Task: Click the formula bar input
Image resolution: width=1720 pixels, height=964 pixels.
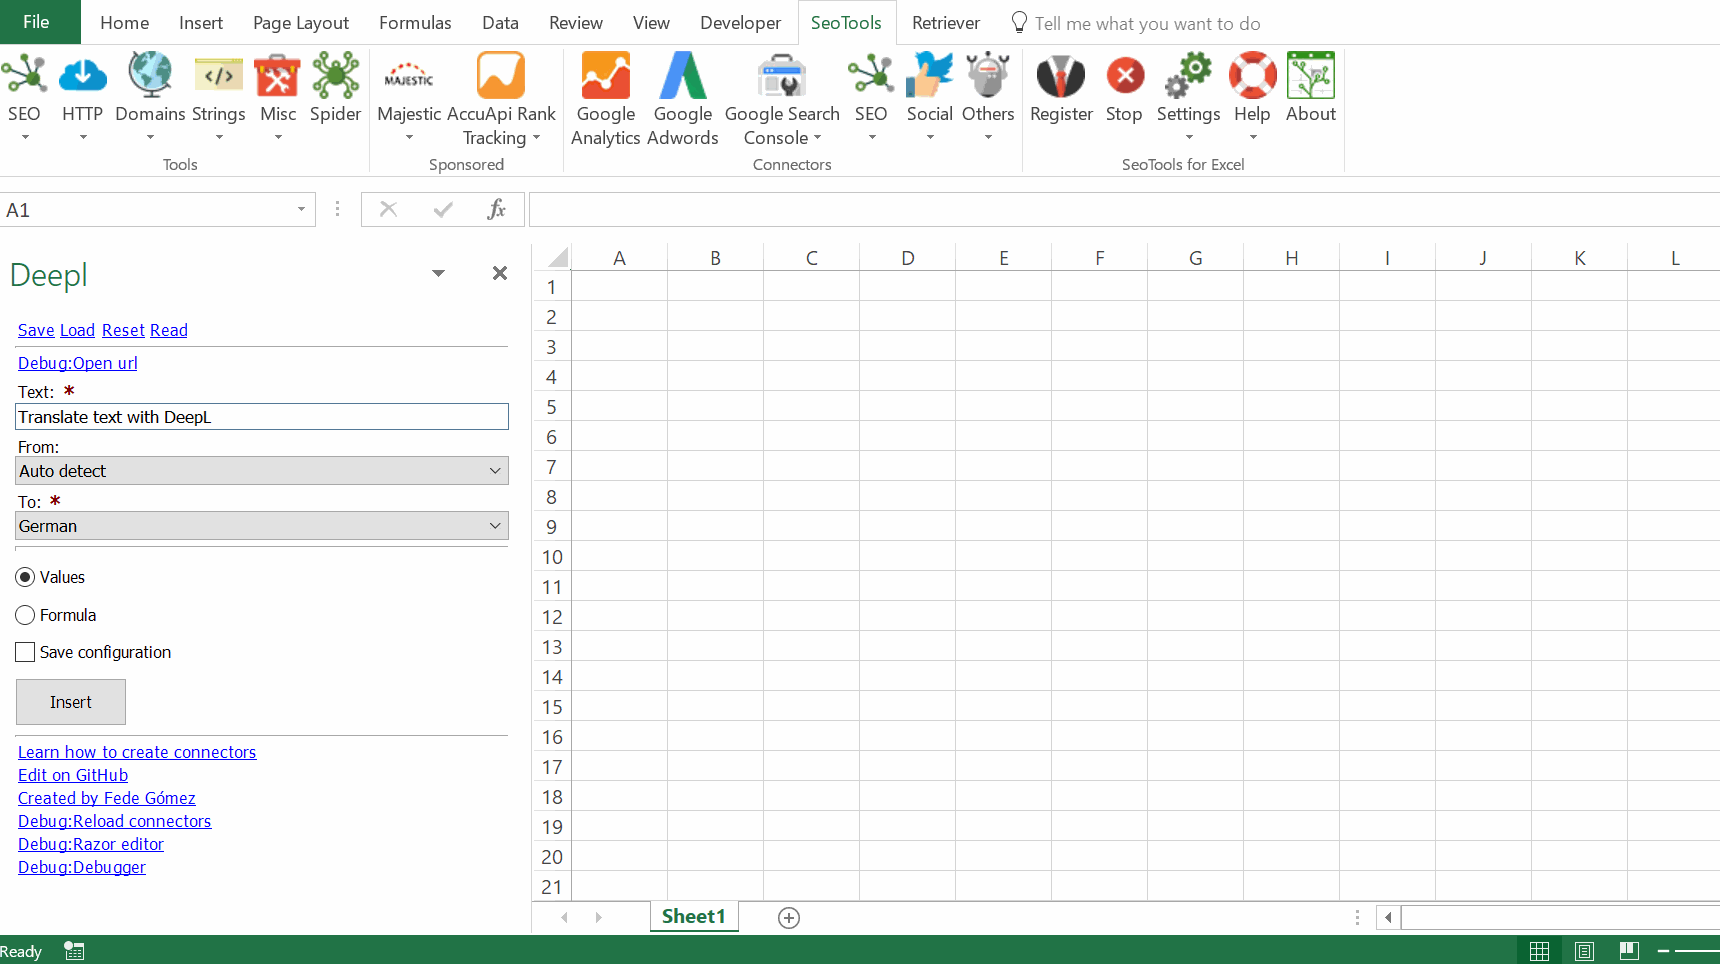Action: tap(1124, 209)
